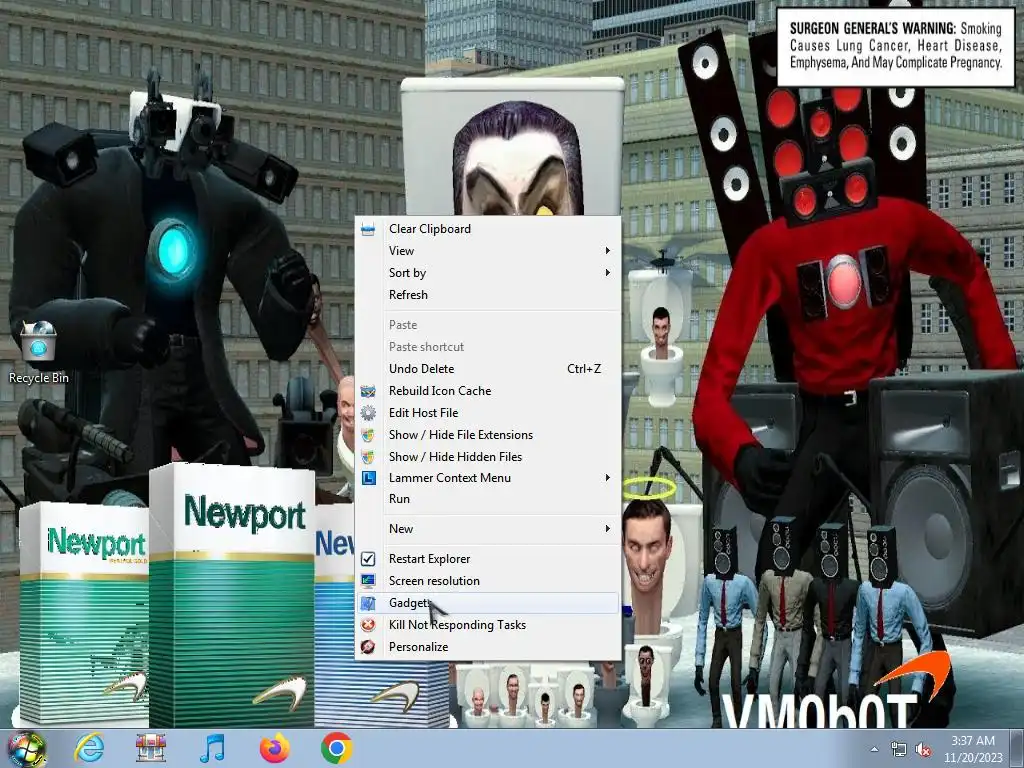The height and width of the screenshot is (768, 1024).
Task: Show hidden system tray icons
Action: click(874, 749)
